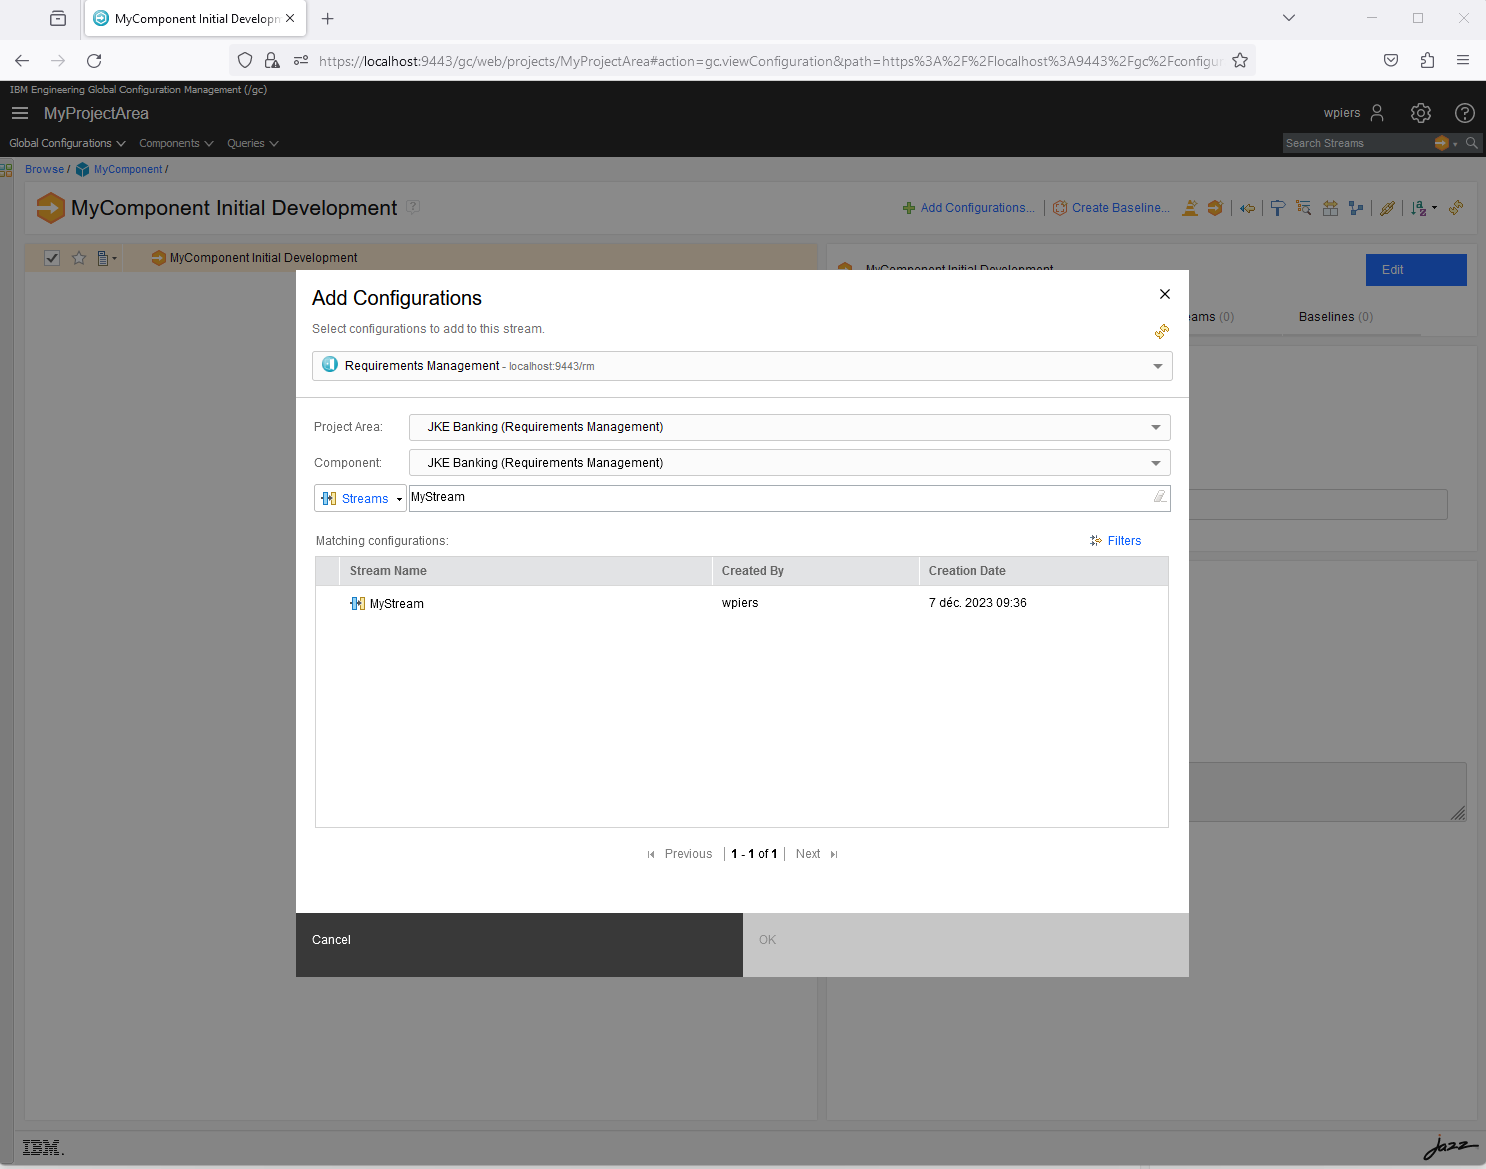Click the clear-text eraser icon in search field
Screen dimensions: 1486x1169
pos(1160,496)
